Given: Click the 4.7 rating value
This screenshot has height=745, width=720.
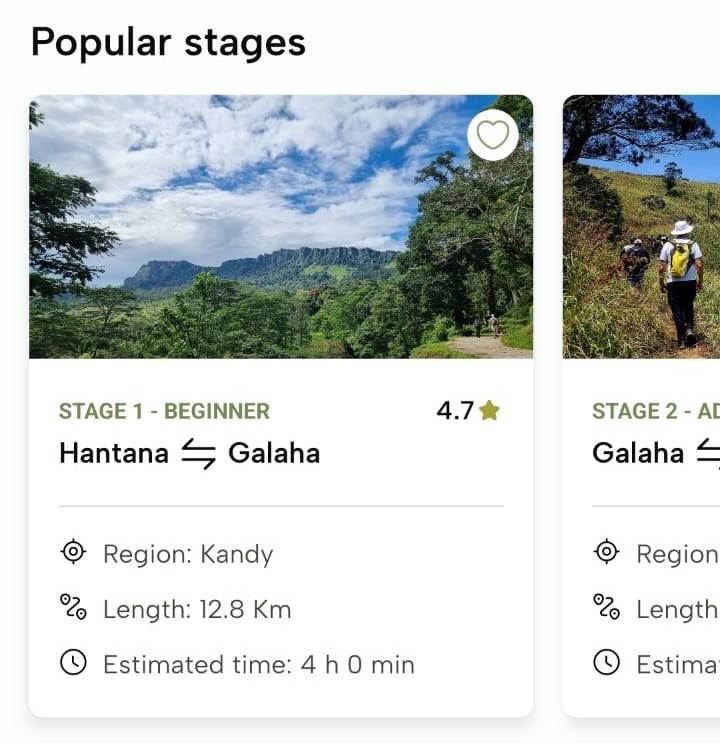Looking at the screenshot, I should [x=455, y=411].
